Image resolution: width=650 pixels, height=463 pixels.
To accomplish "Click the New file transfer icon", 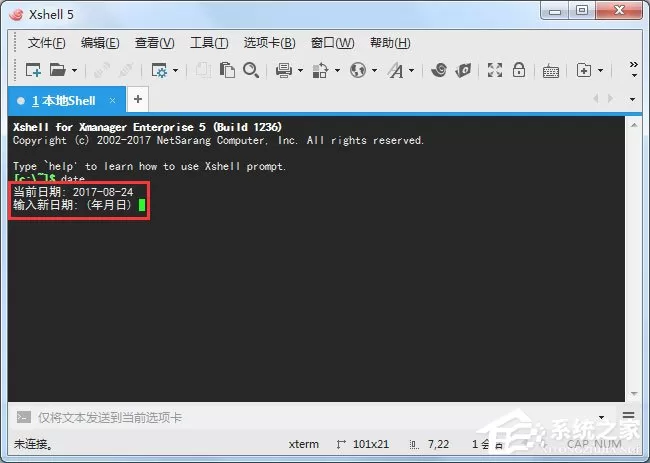I will (x=584, y=70).
